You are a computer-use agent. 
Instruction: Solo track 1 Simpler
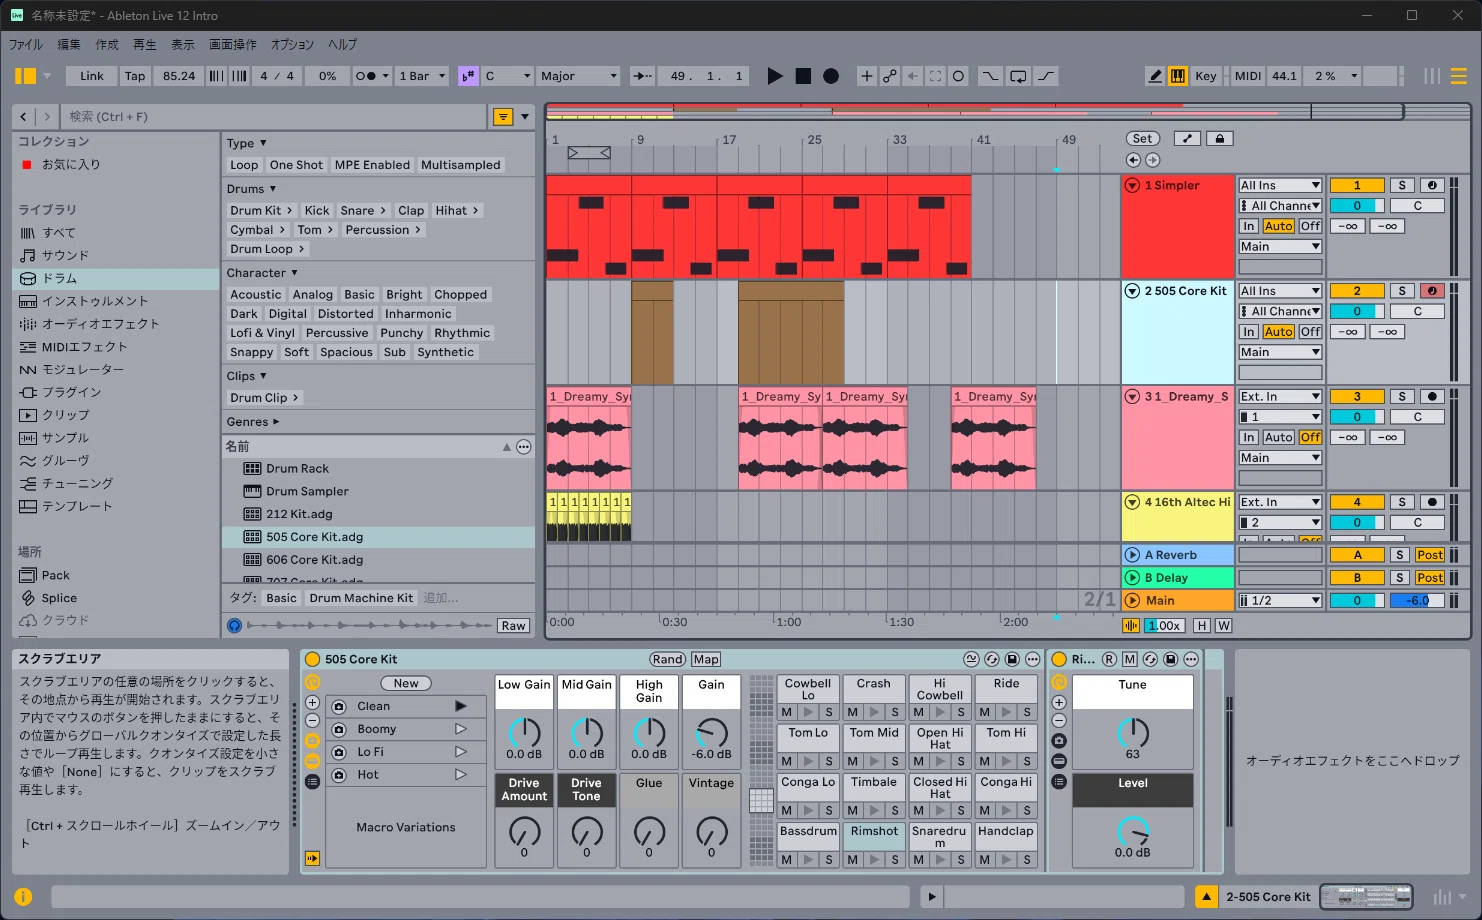pyautogui.click(x=1402, y=185)
